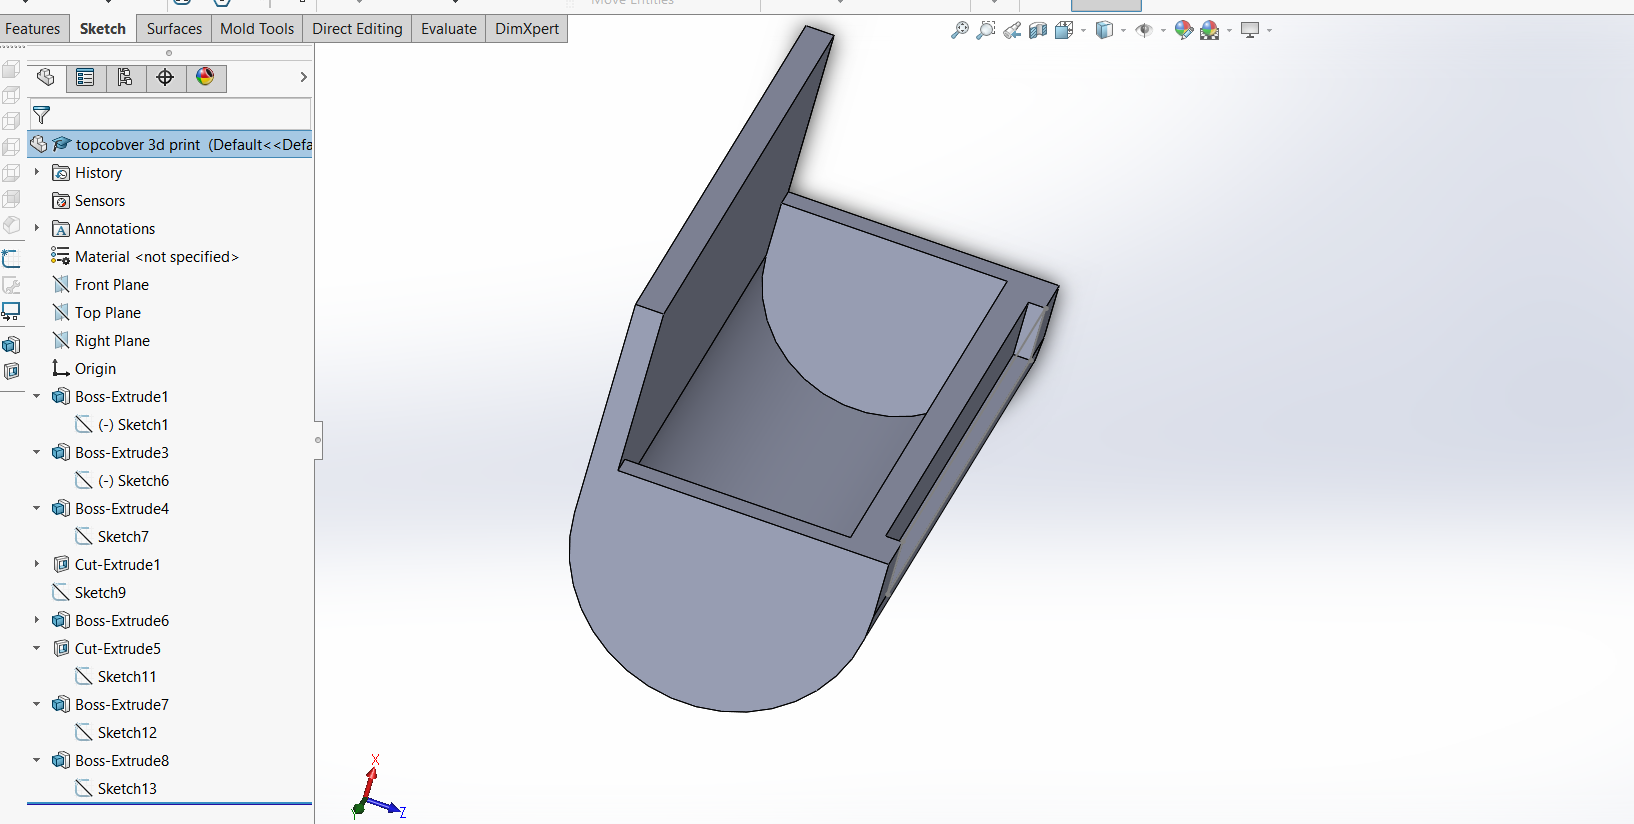Collapse the Boss-Extrude4 feature
The width and height of the screenshot is (1634, 824).
tap(37, 508)
